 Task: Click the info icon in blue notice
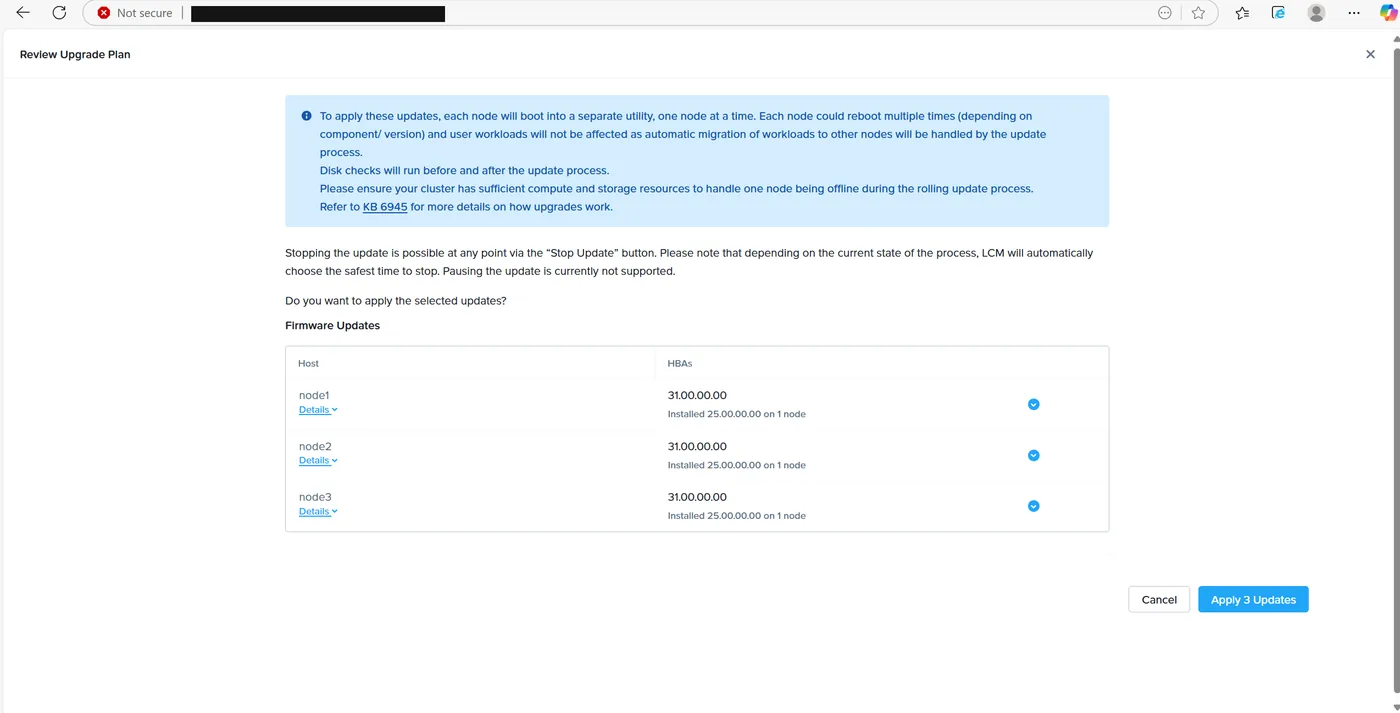pos(306,116)
